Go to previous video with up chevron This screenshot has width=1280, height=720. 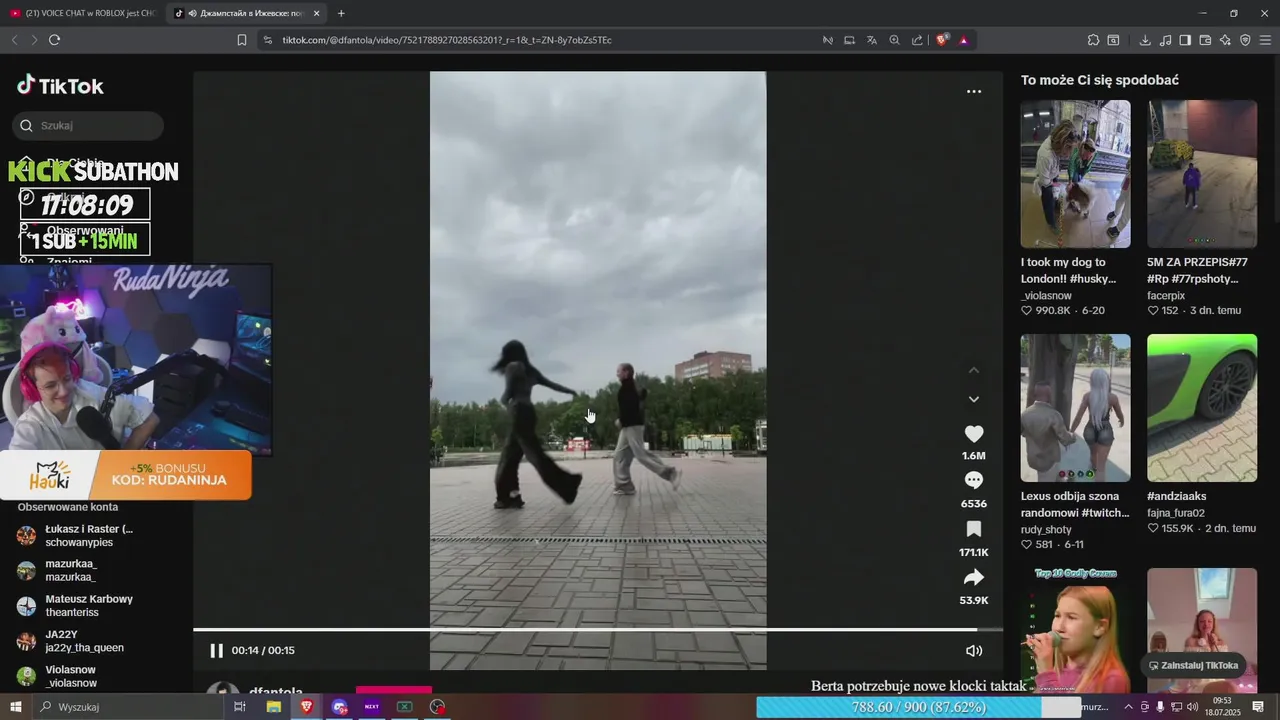[973, 370]
